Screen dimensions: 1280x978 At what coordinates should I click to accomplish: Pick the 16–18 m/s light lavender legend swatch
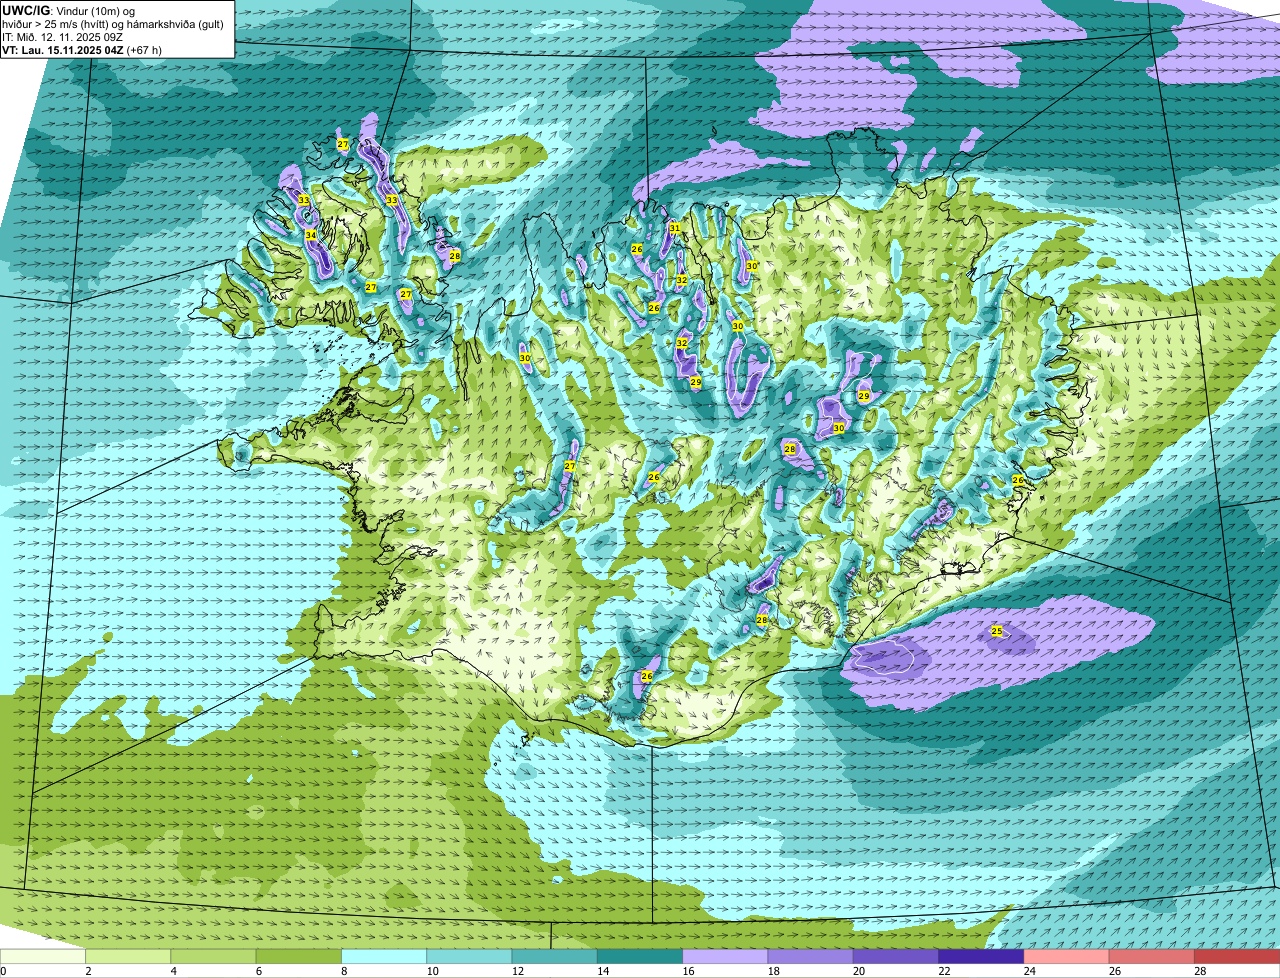coord(725,956)
